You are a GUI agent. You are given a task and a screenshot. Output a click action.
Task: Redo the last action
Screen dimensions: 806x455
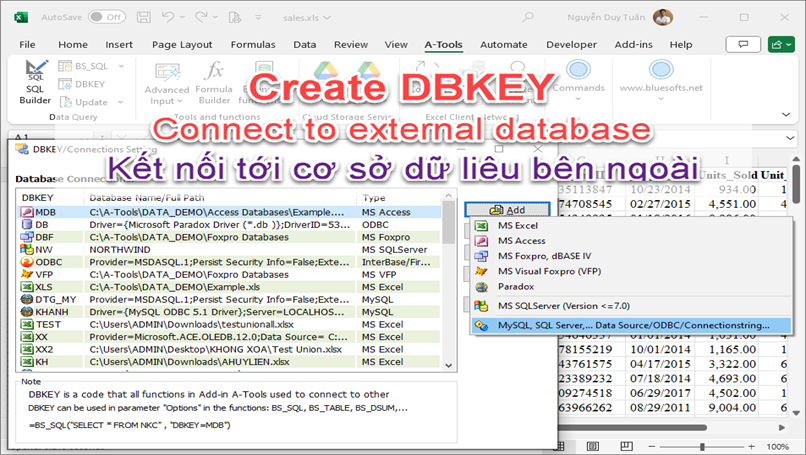(x=201, y=17)
